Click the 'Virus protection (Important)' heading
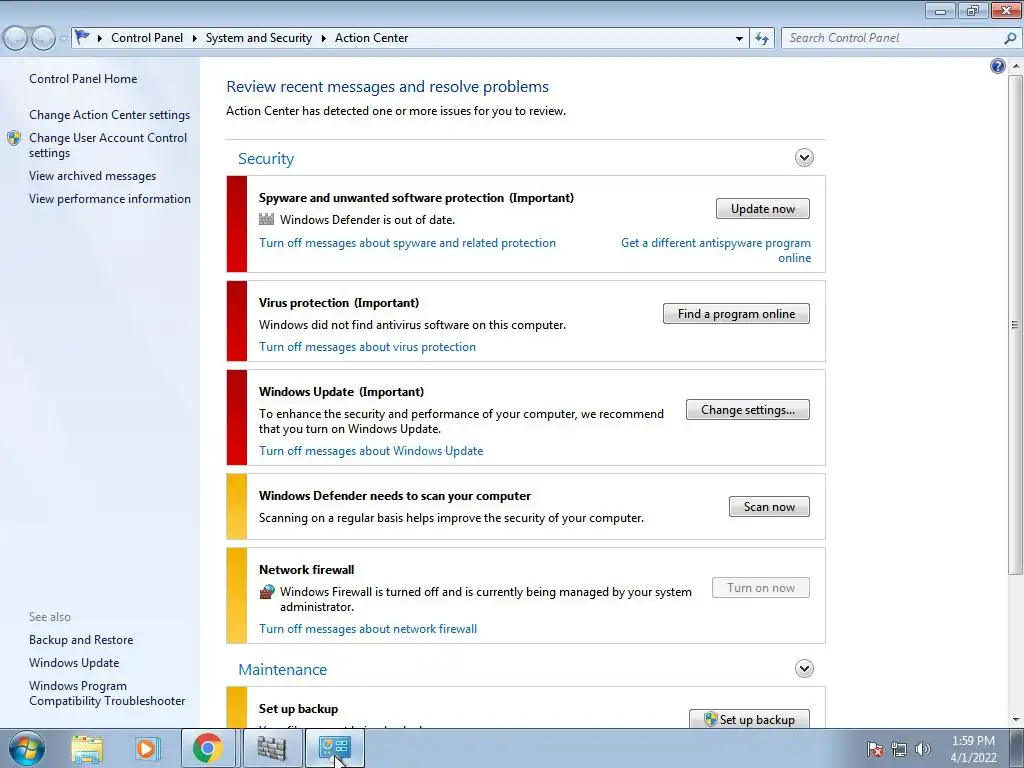 339,303
